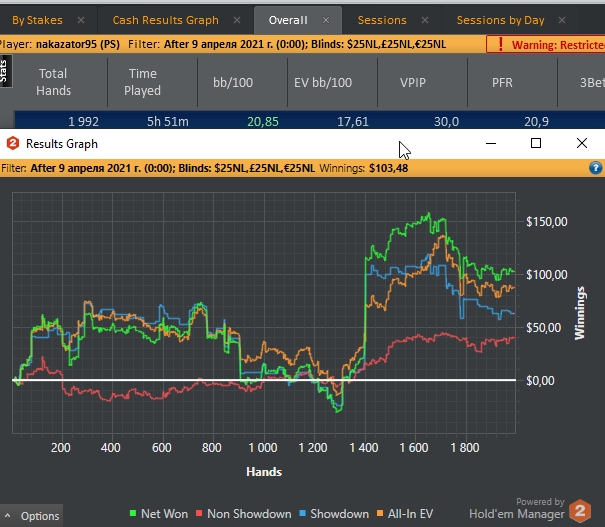Image resolution: width=605 pixels, height=527 pixels.
Task: Sort by VPIP column header
Action: pos(412,82)
